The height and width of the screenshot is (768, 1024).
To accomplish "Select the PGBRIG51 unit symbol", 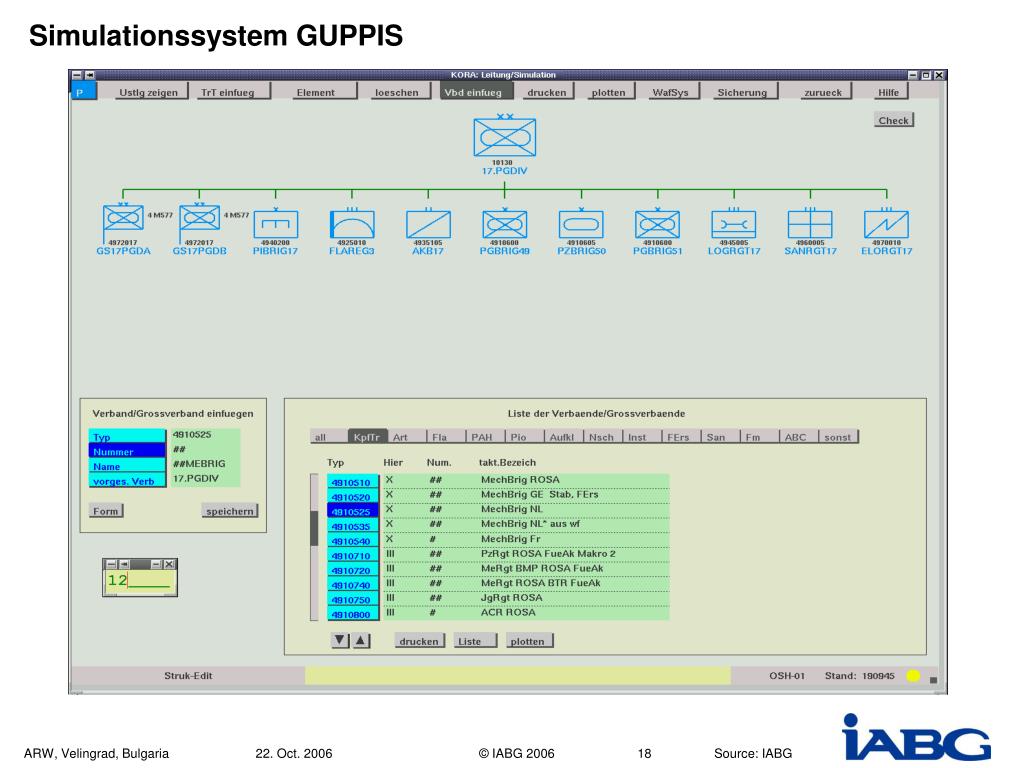I will [658, 224].
